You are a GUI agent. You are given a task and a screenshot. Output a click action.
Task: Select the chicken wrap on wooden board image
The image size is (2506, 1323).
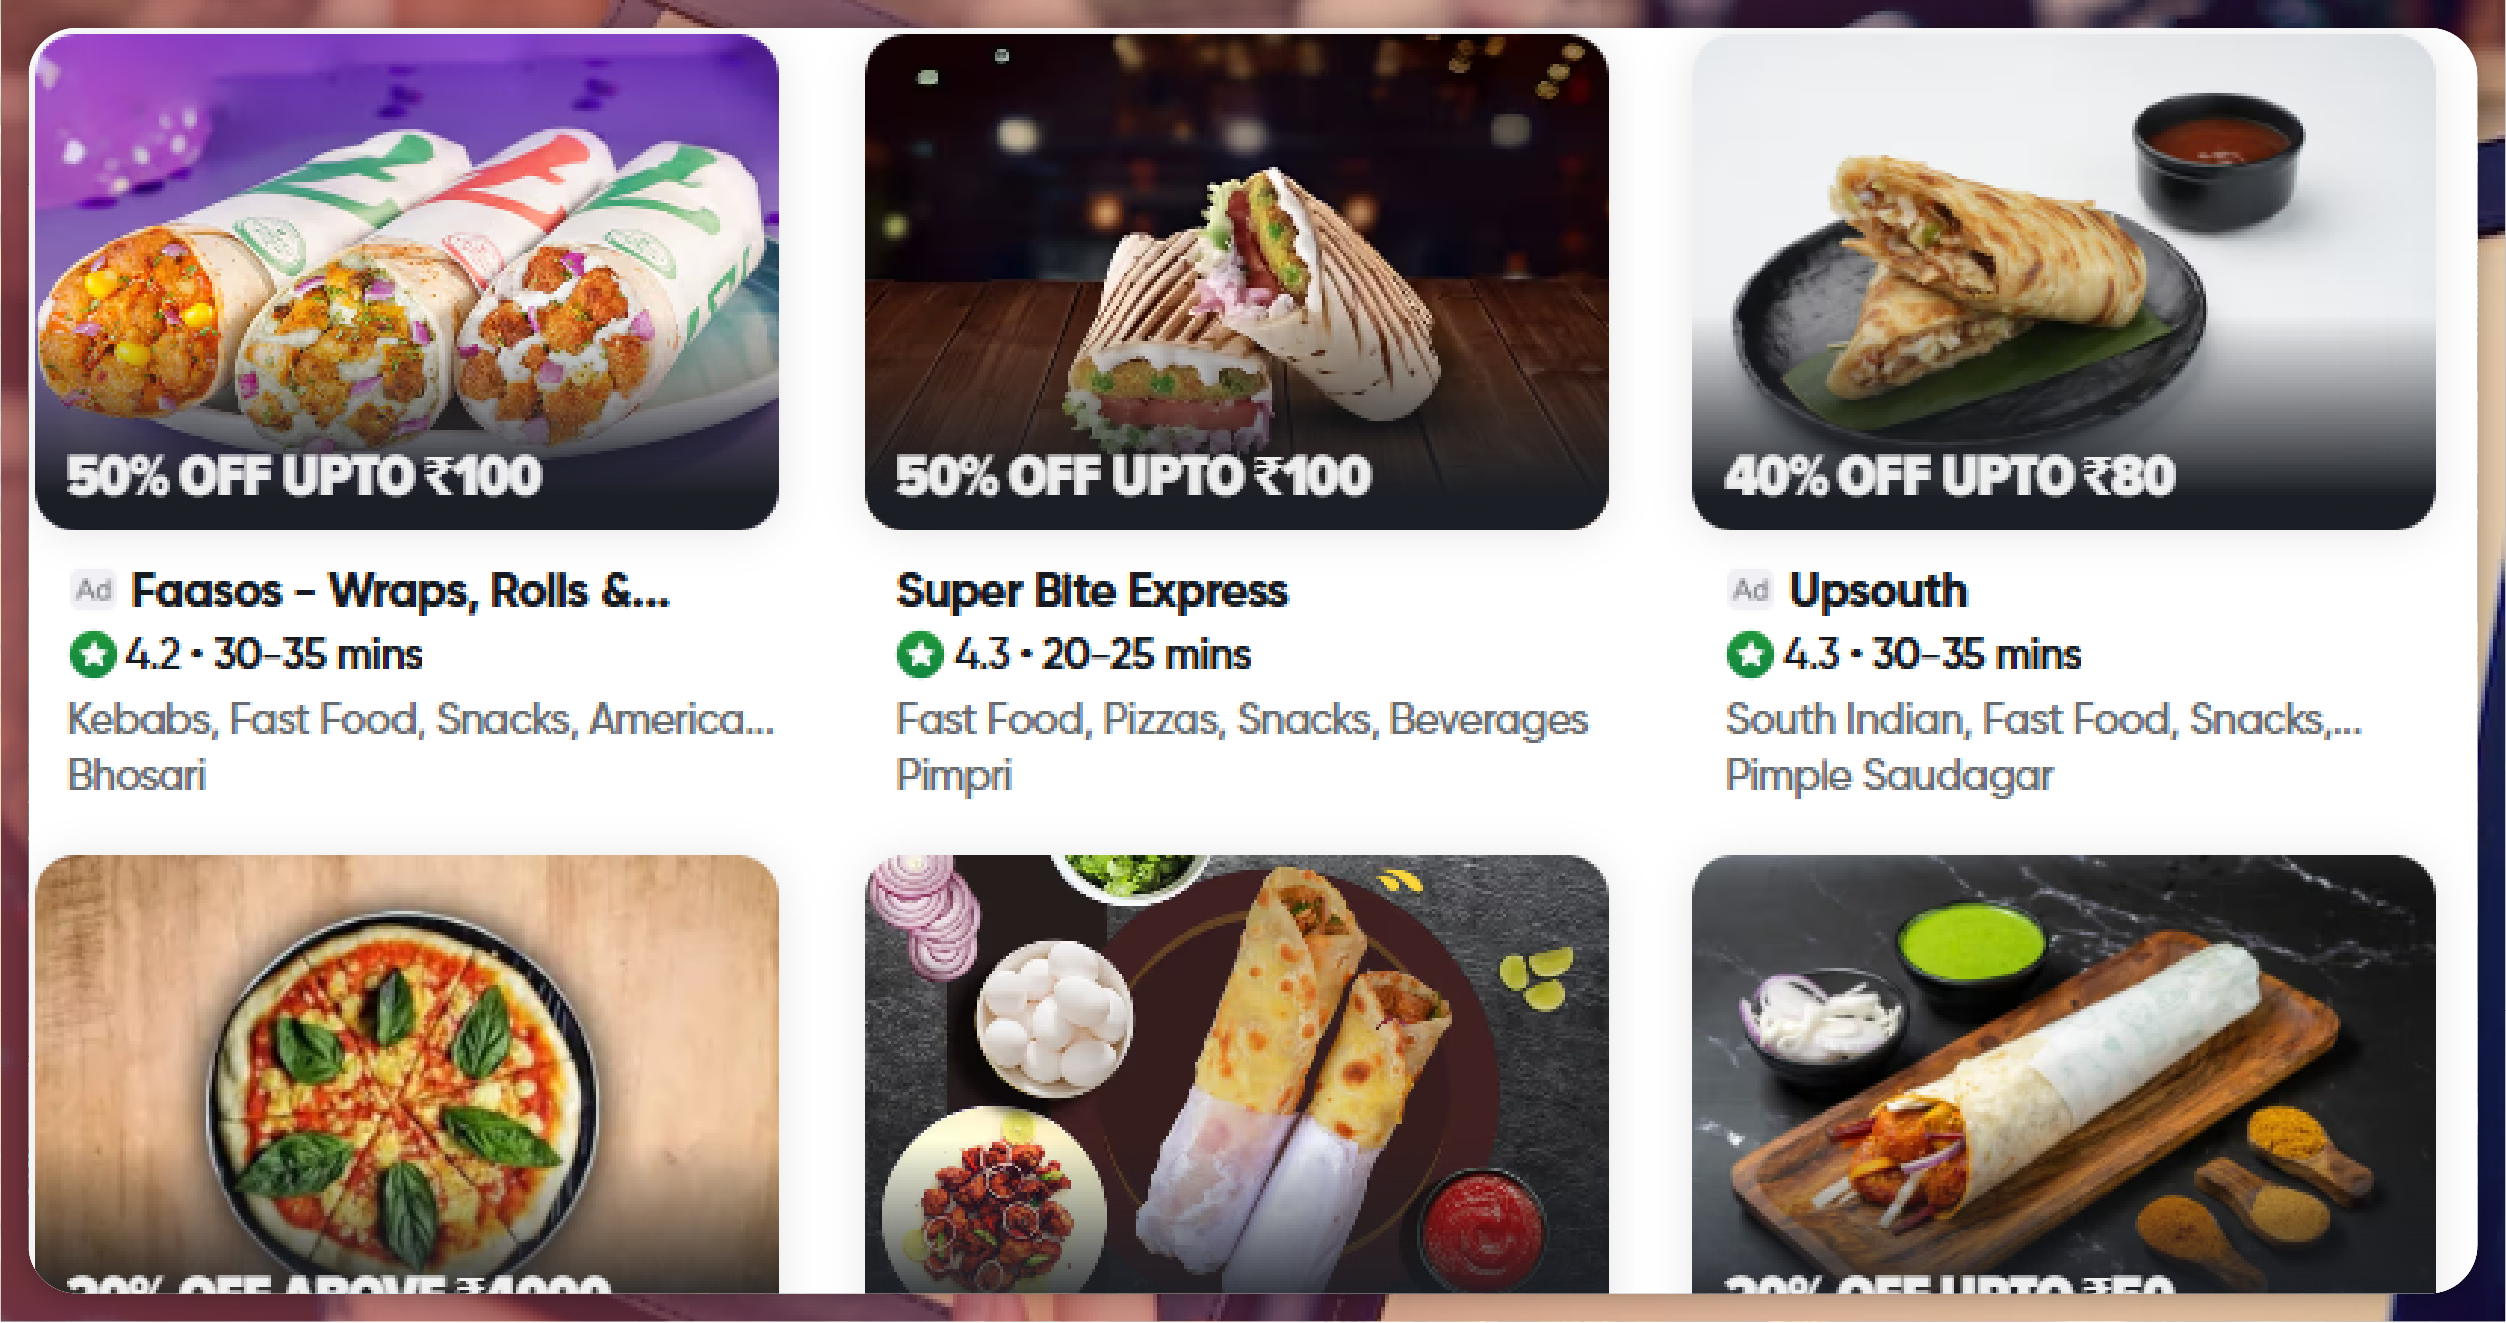pos(2063,1074)
